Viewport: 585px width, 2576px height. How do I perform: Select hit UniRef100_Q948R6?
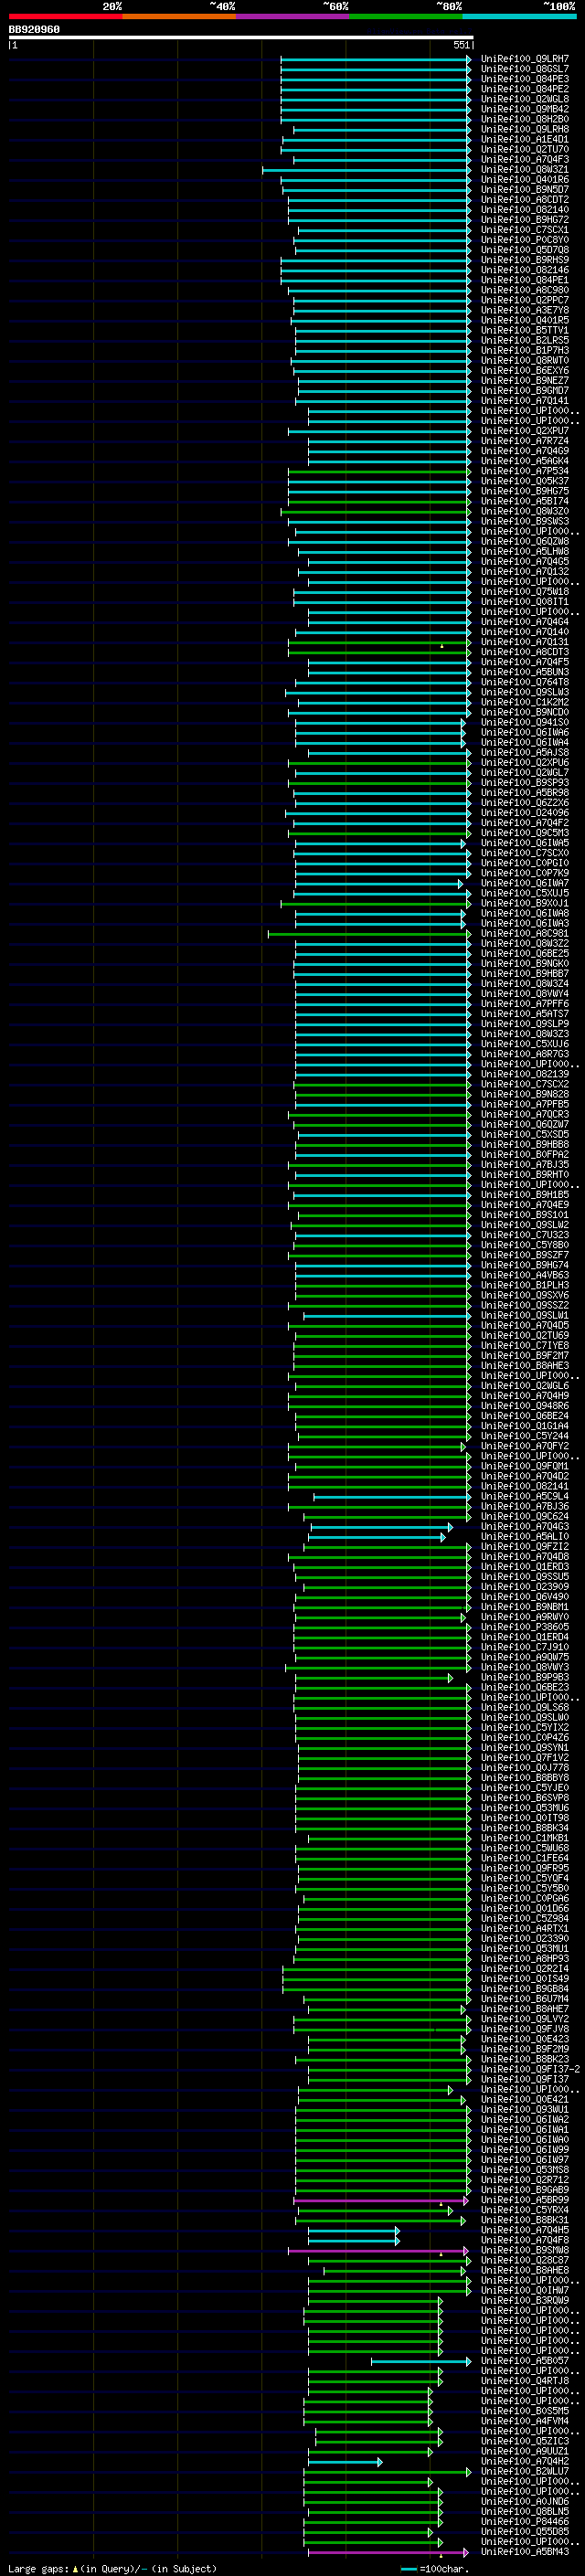[x=524, y=1407]
